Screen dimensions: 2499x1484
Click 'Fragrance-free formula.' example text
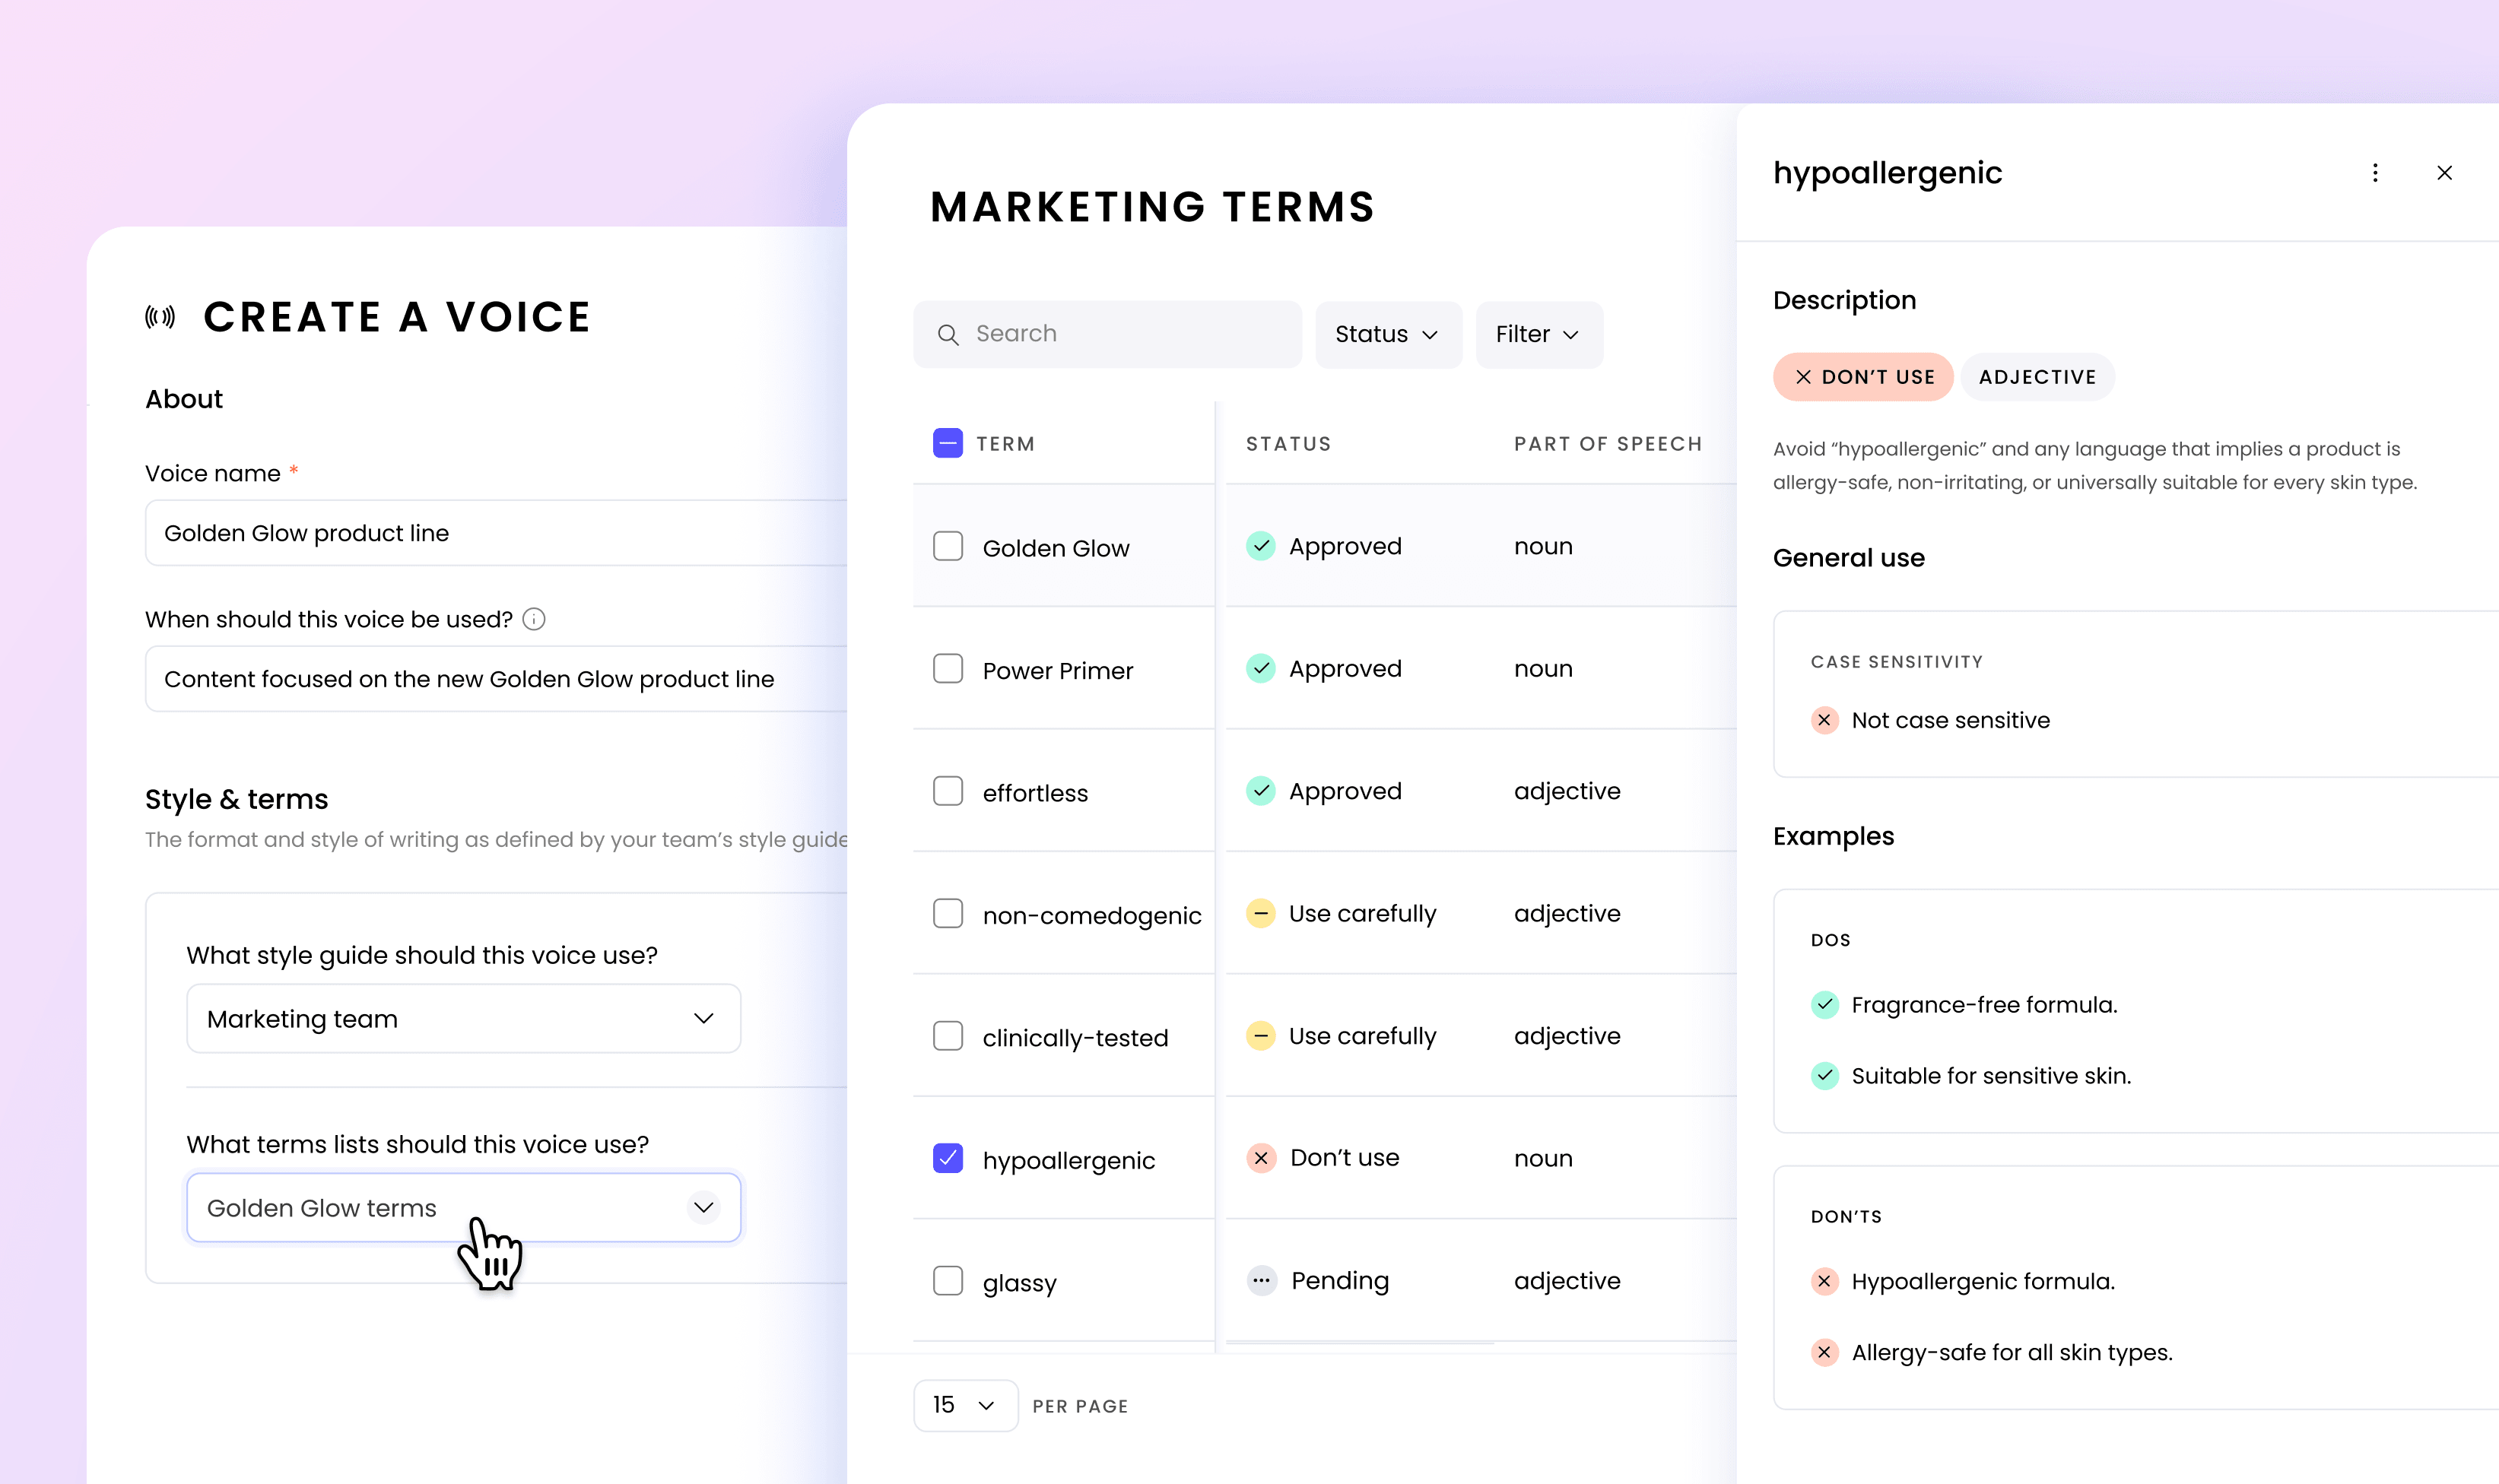(x=1984, y=1005)
